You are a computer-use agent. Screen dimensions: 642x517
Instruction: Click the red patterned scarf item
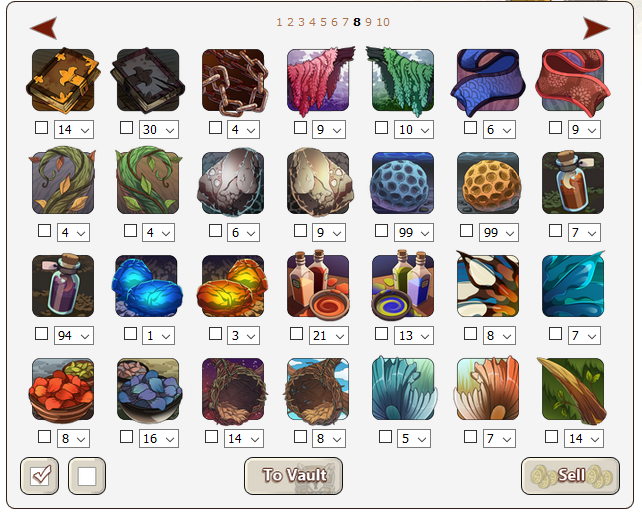coord(572,81)
